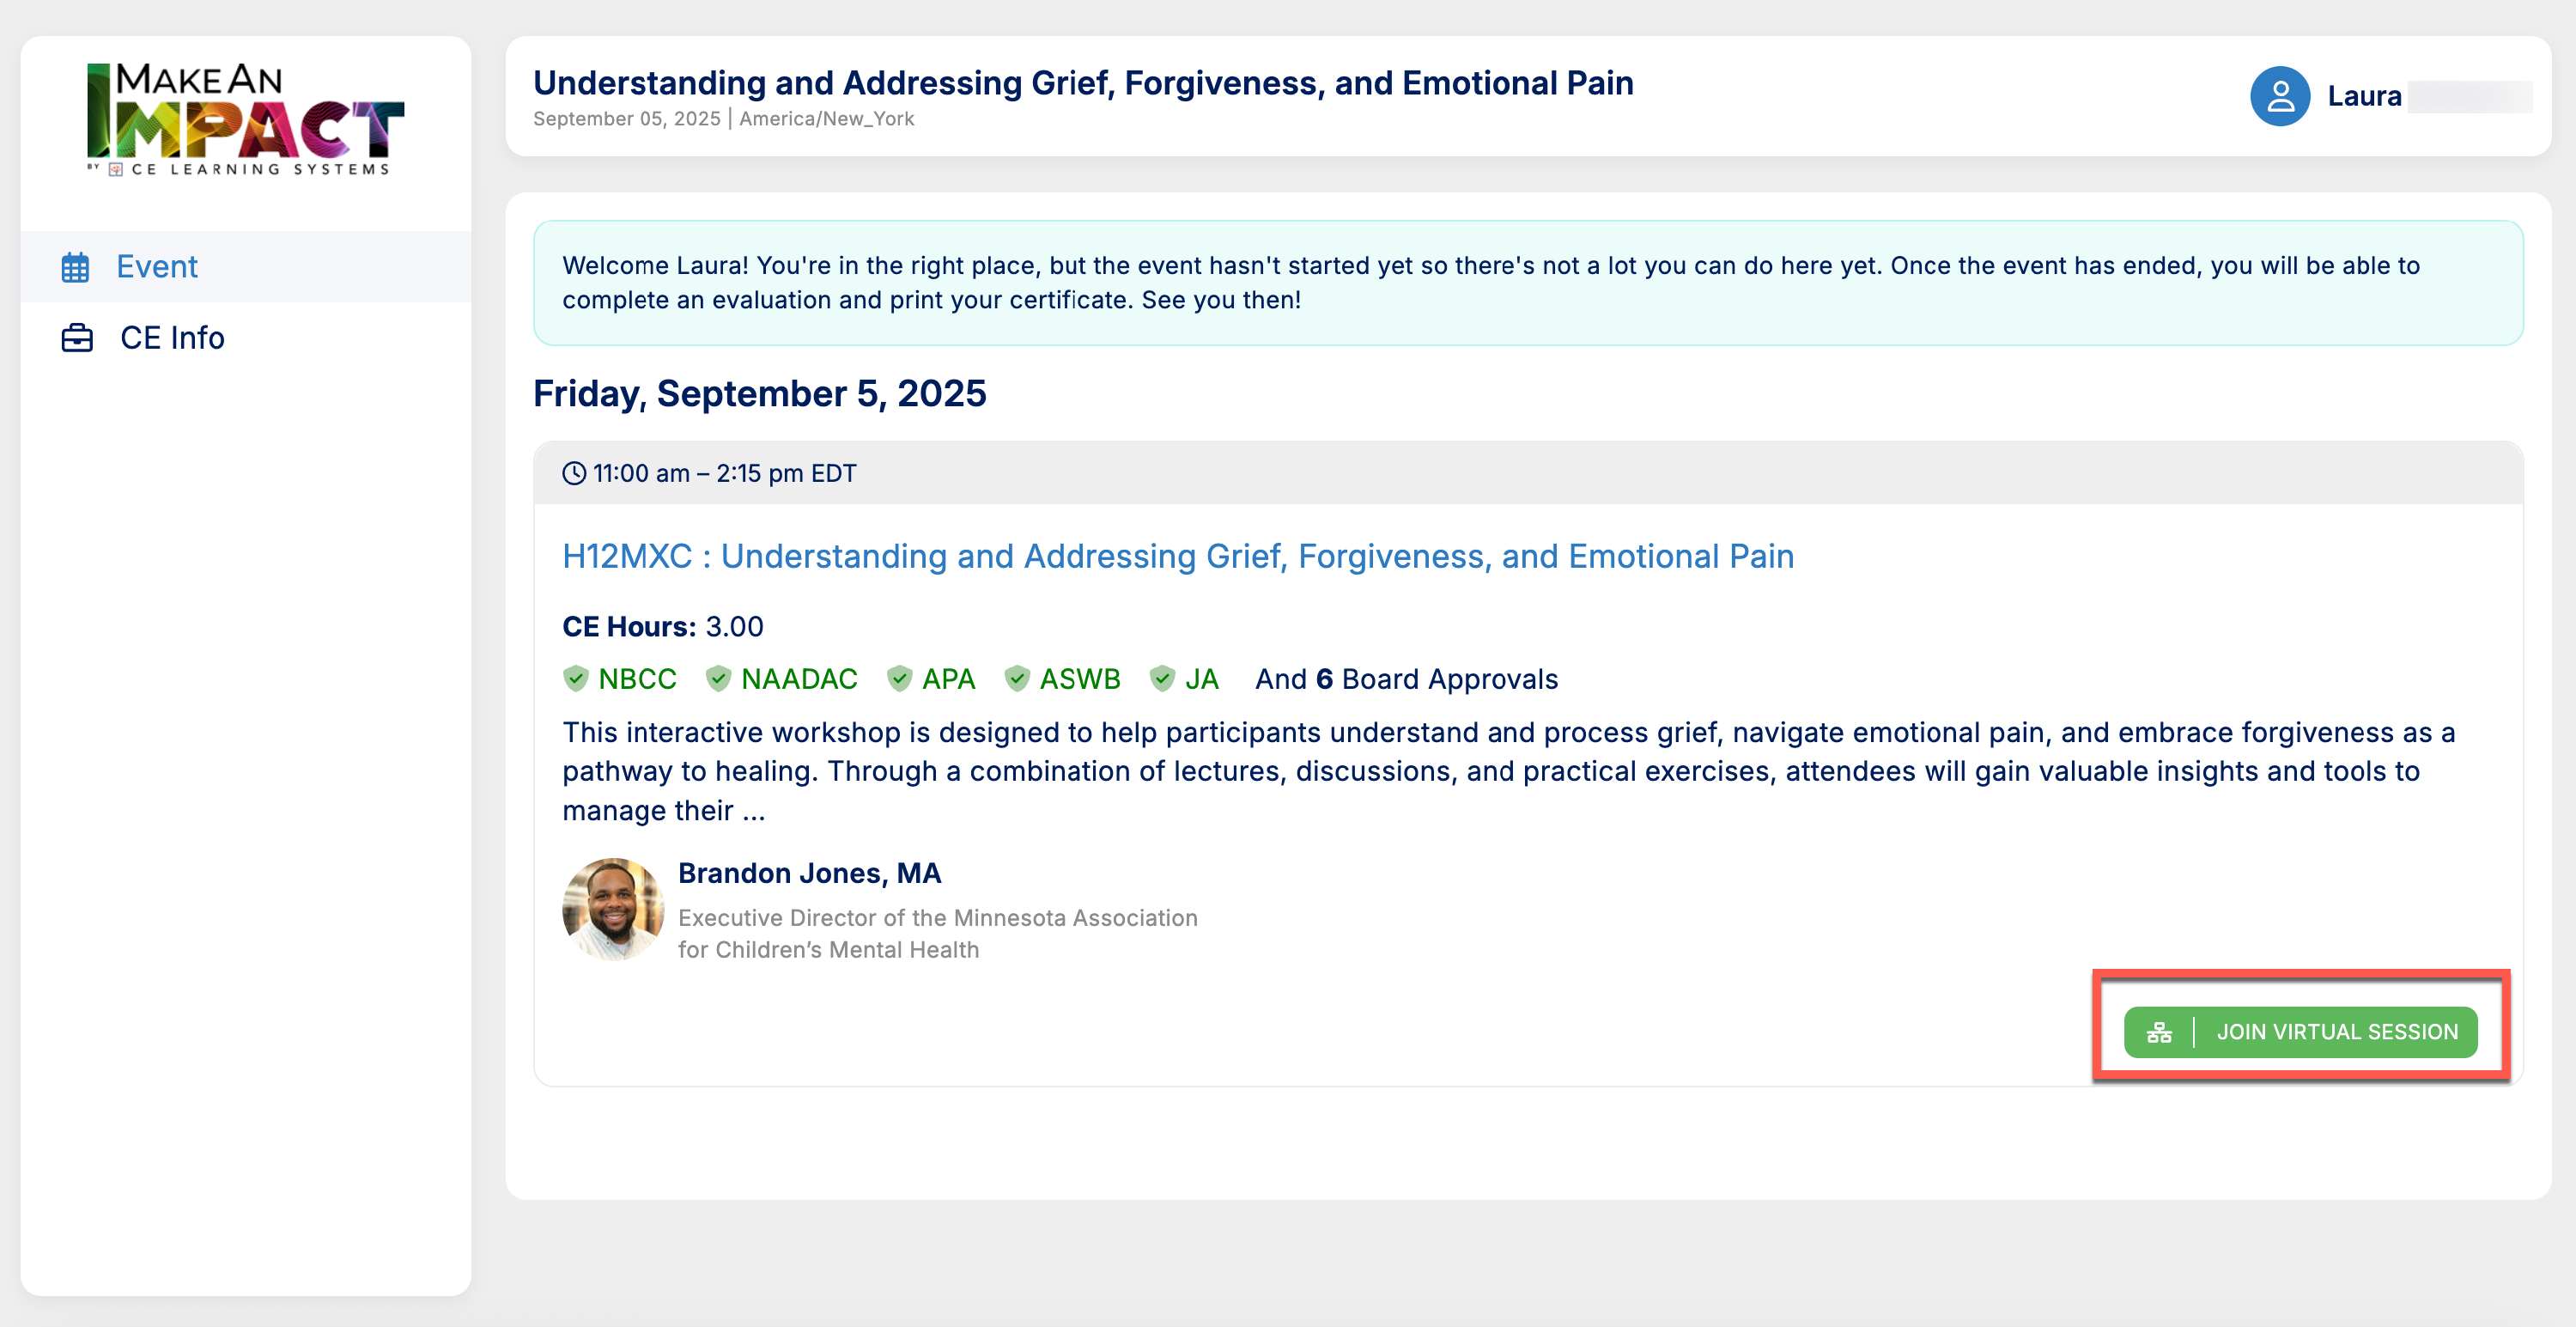This screenshot has height=1327, width=2576.
Task: Click the Laura username text
Action: click(2364, 96)
